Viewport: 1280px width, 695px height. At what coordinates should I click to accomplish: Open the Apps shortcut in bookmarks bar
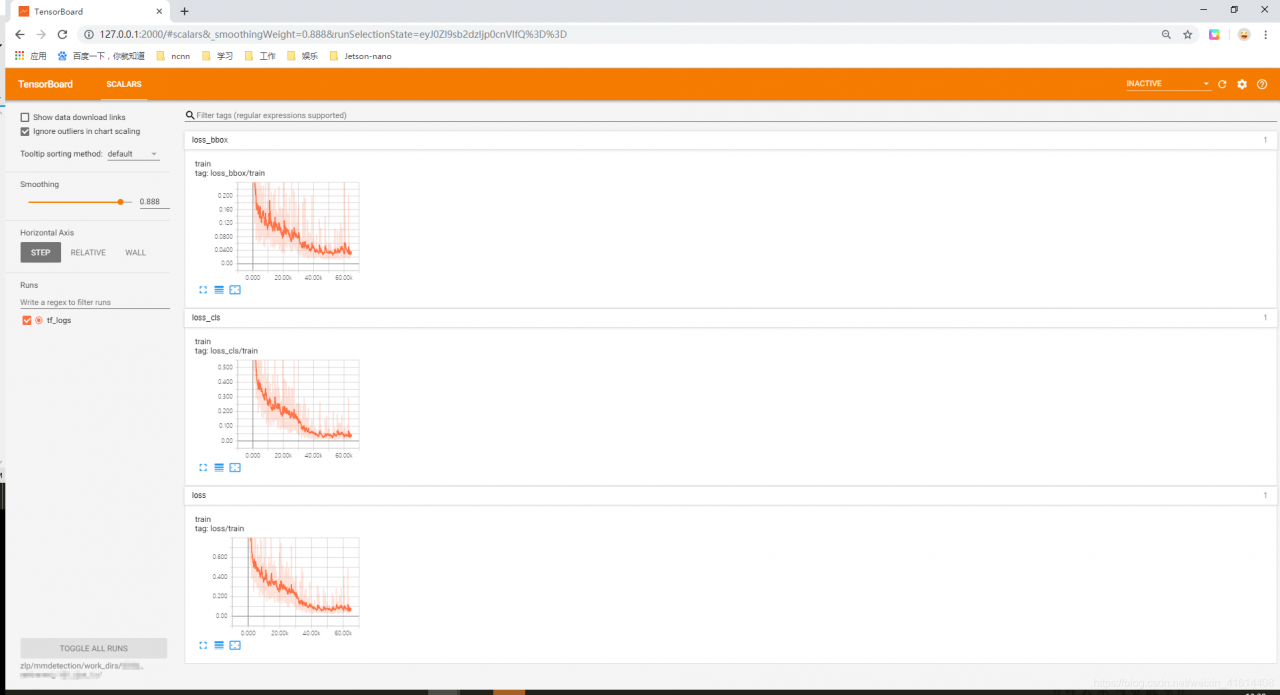point(30,56)
